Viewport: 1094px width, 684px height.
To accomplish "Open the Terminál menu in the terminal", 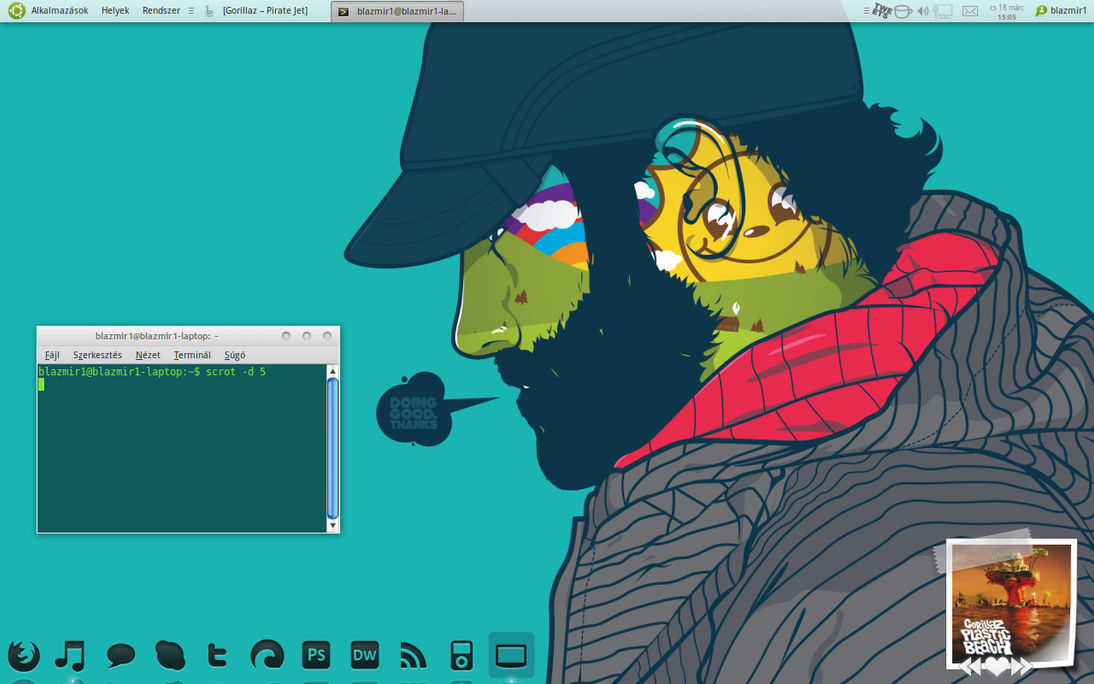I will click(193, 355).
